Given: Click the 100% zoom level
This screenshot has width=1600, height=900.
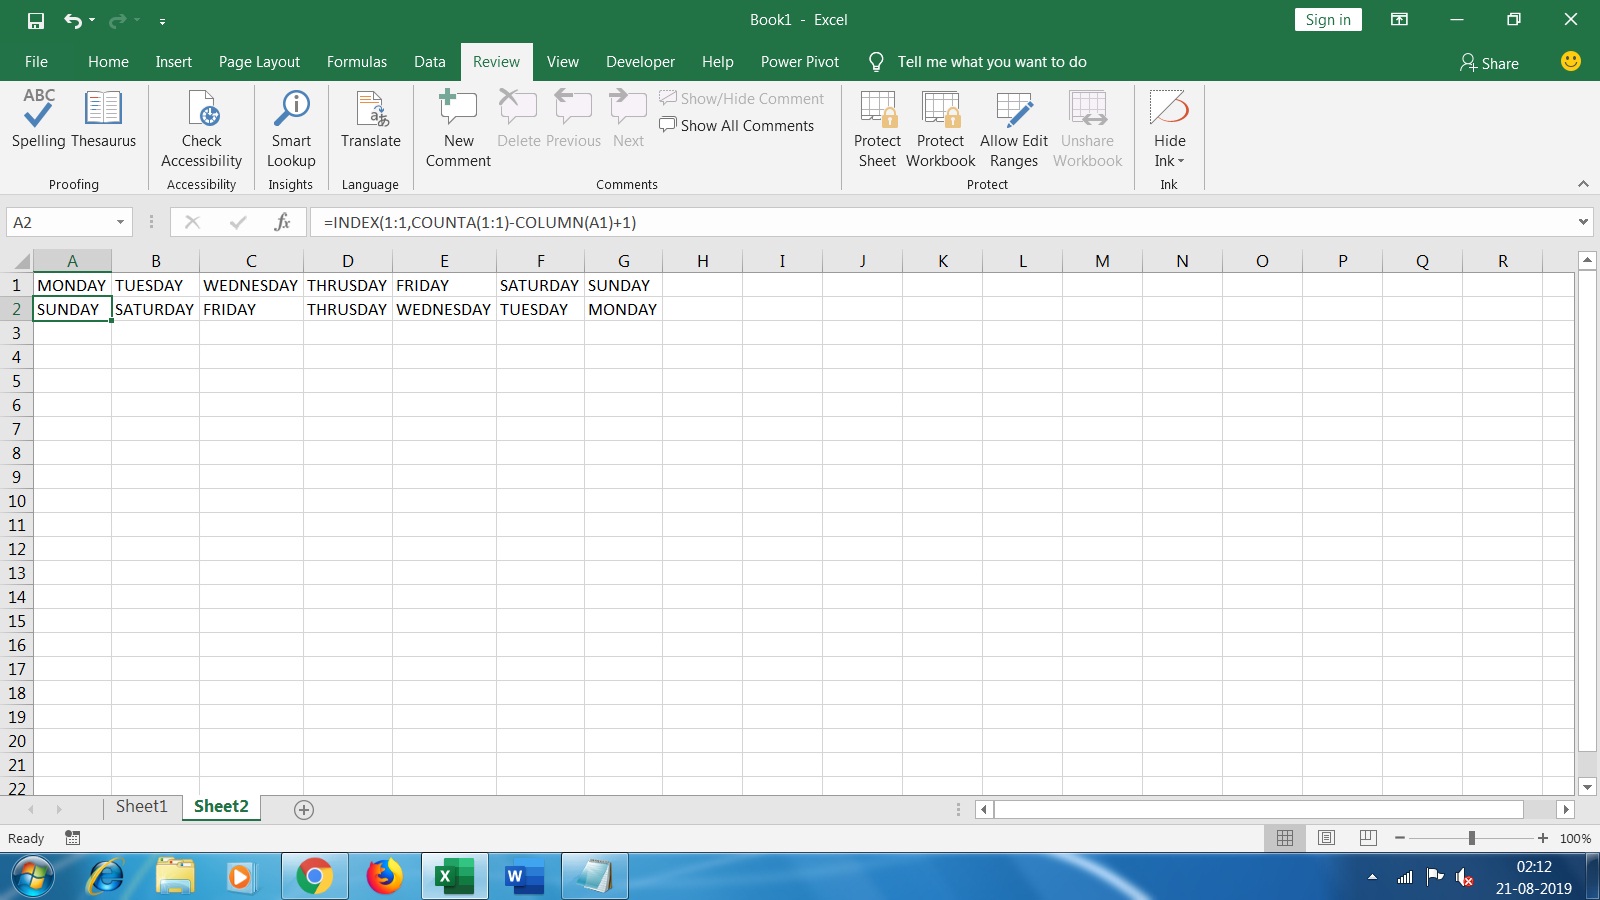Looking at the screenshot, I should point(1575,839).
